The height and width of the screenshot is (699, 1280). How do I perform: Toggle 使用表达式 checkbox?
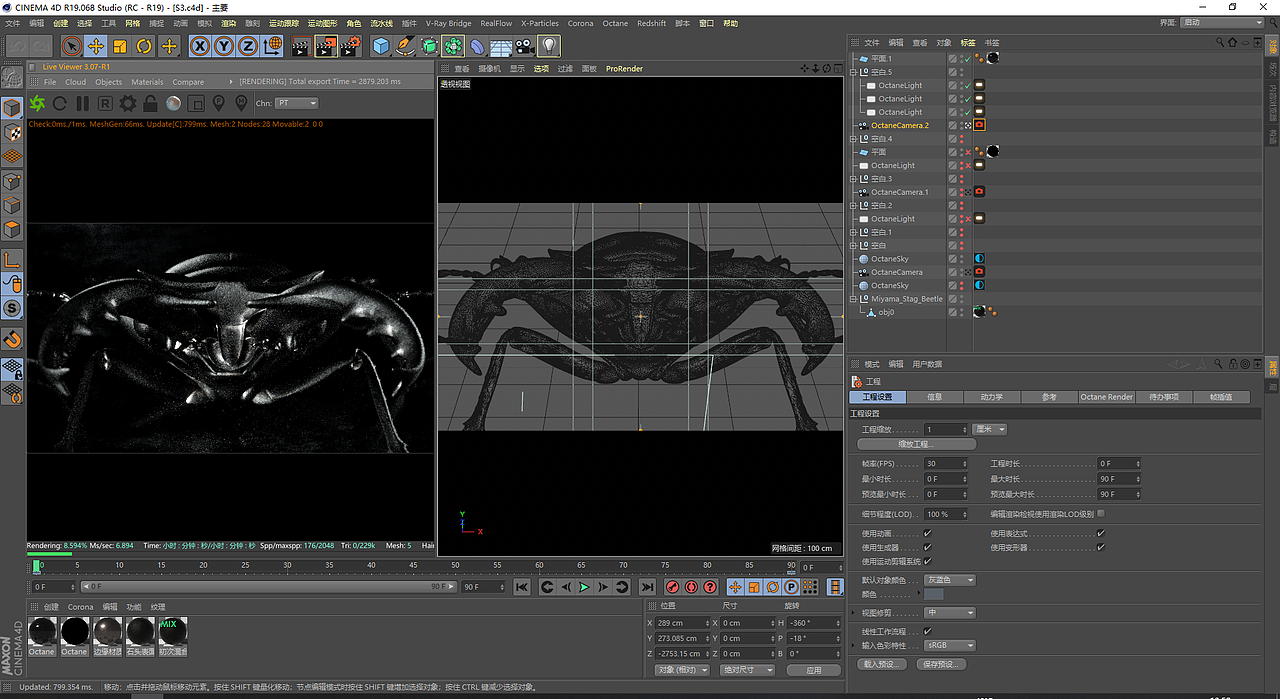(1100, 534)
